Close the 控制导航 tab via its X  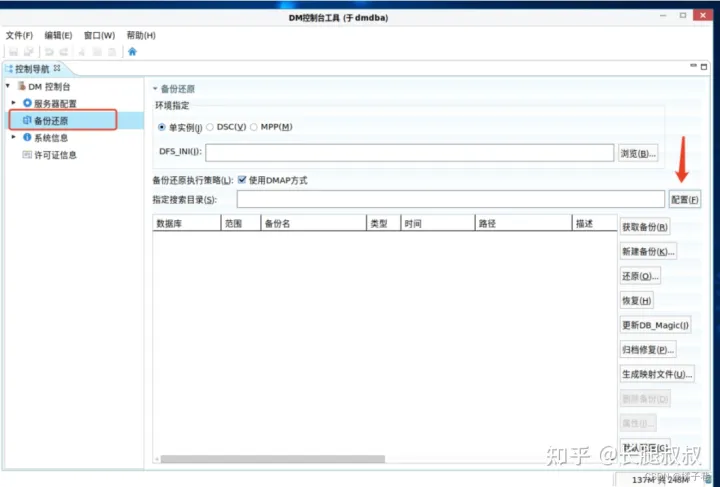(57, 68)
